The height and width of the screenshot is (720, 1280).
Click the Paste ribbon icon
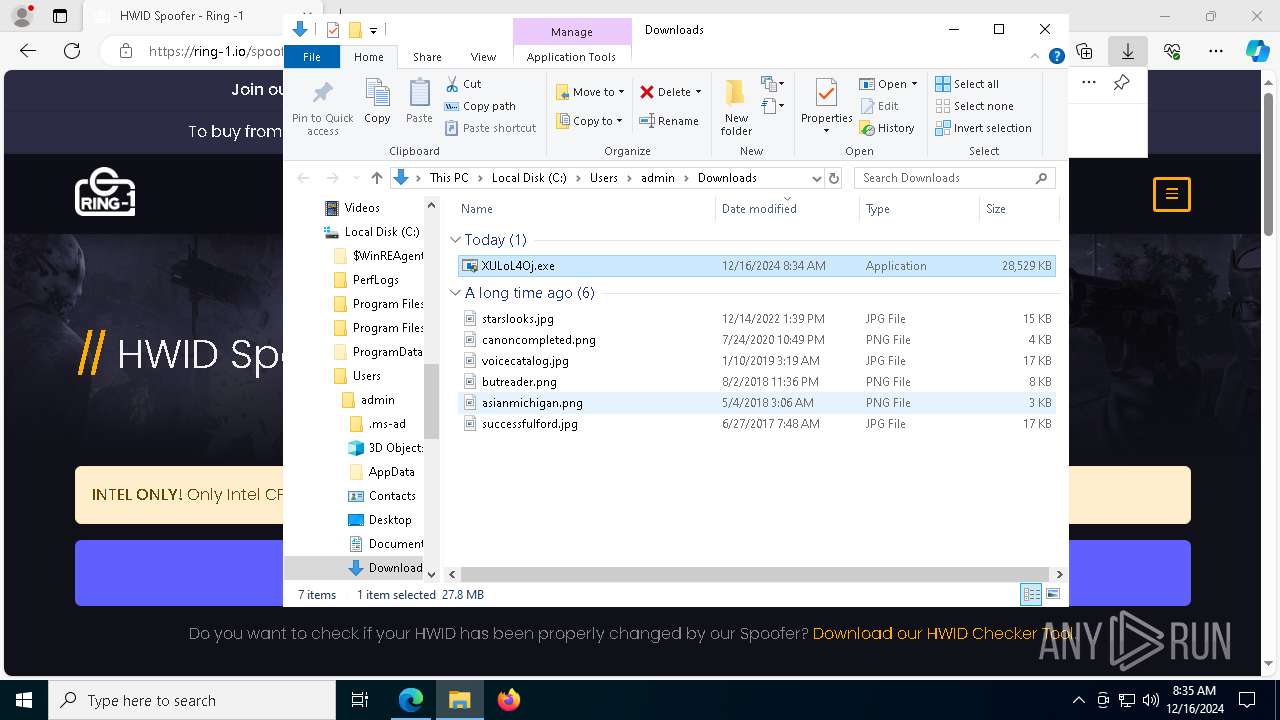[419, 102]
